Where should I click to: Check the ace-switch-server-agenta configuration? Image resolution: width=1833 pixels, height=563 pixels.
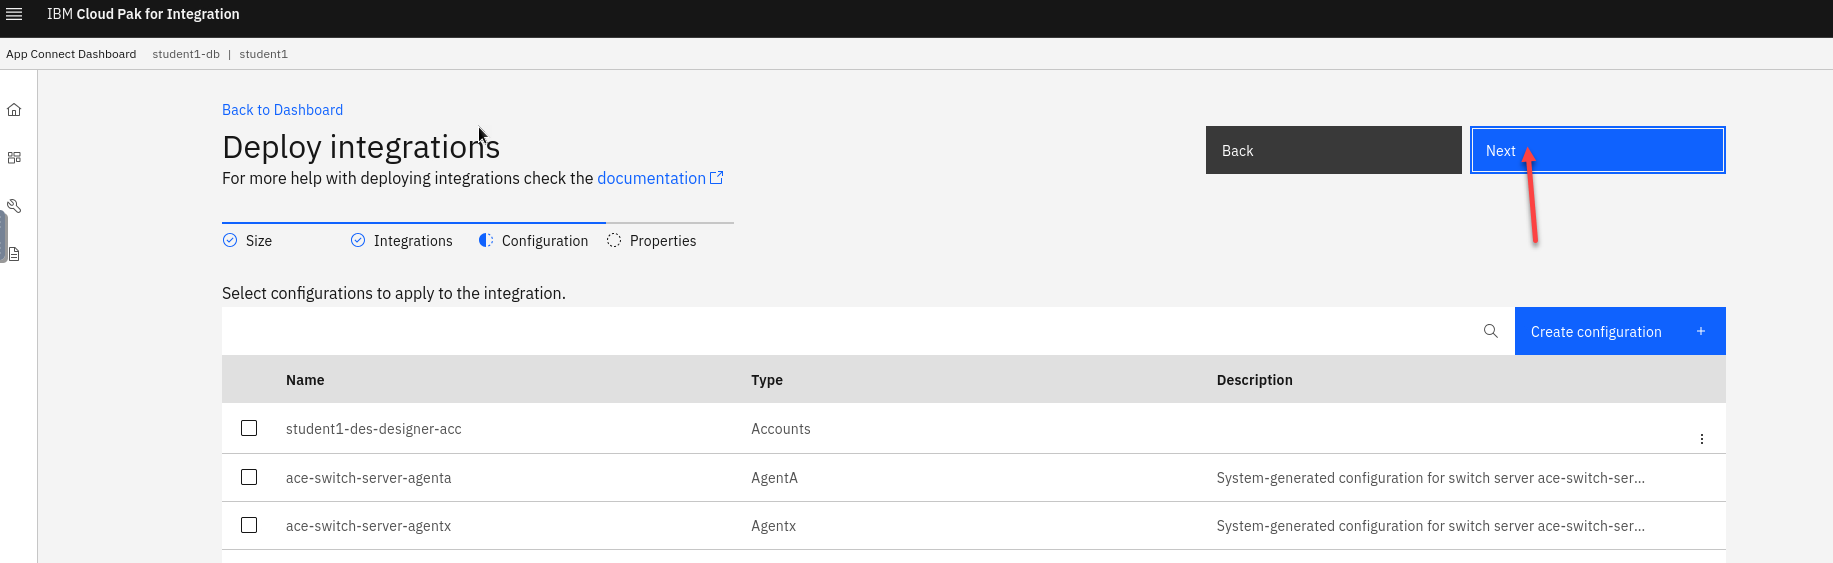[x=249, y=477]
